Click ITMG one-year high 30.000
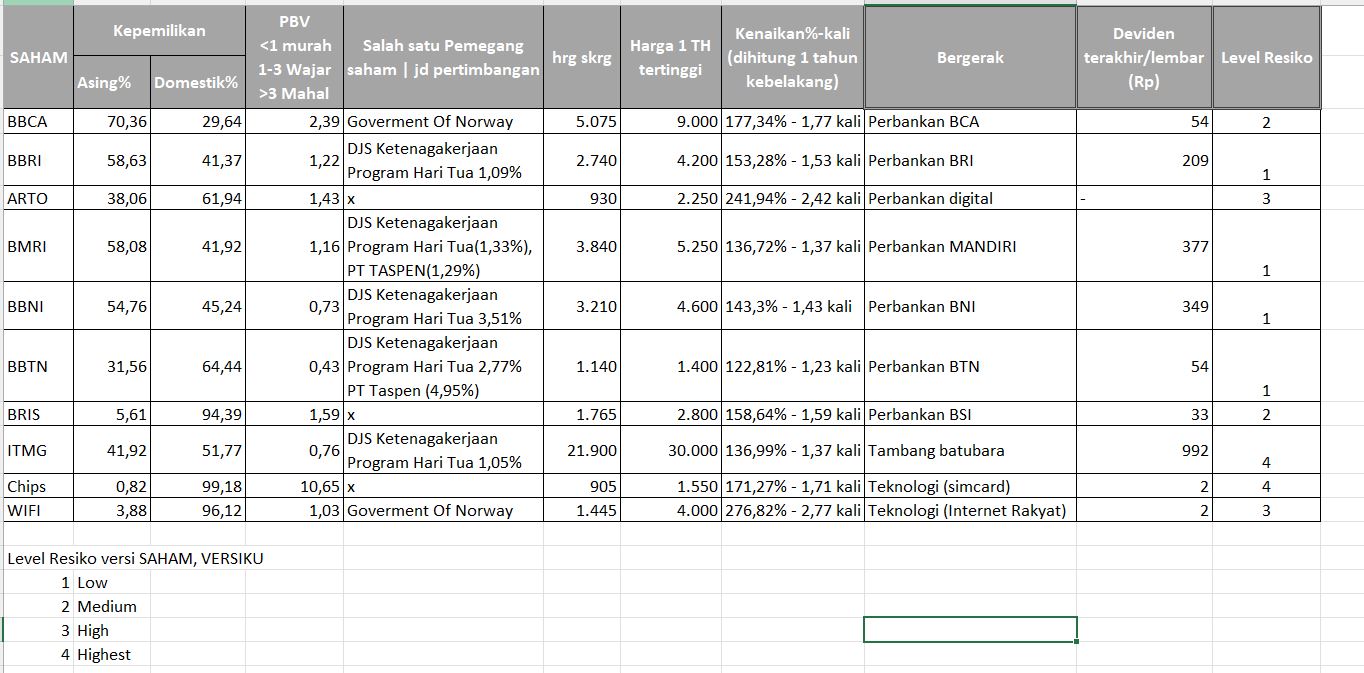 [x=671, y=450]
